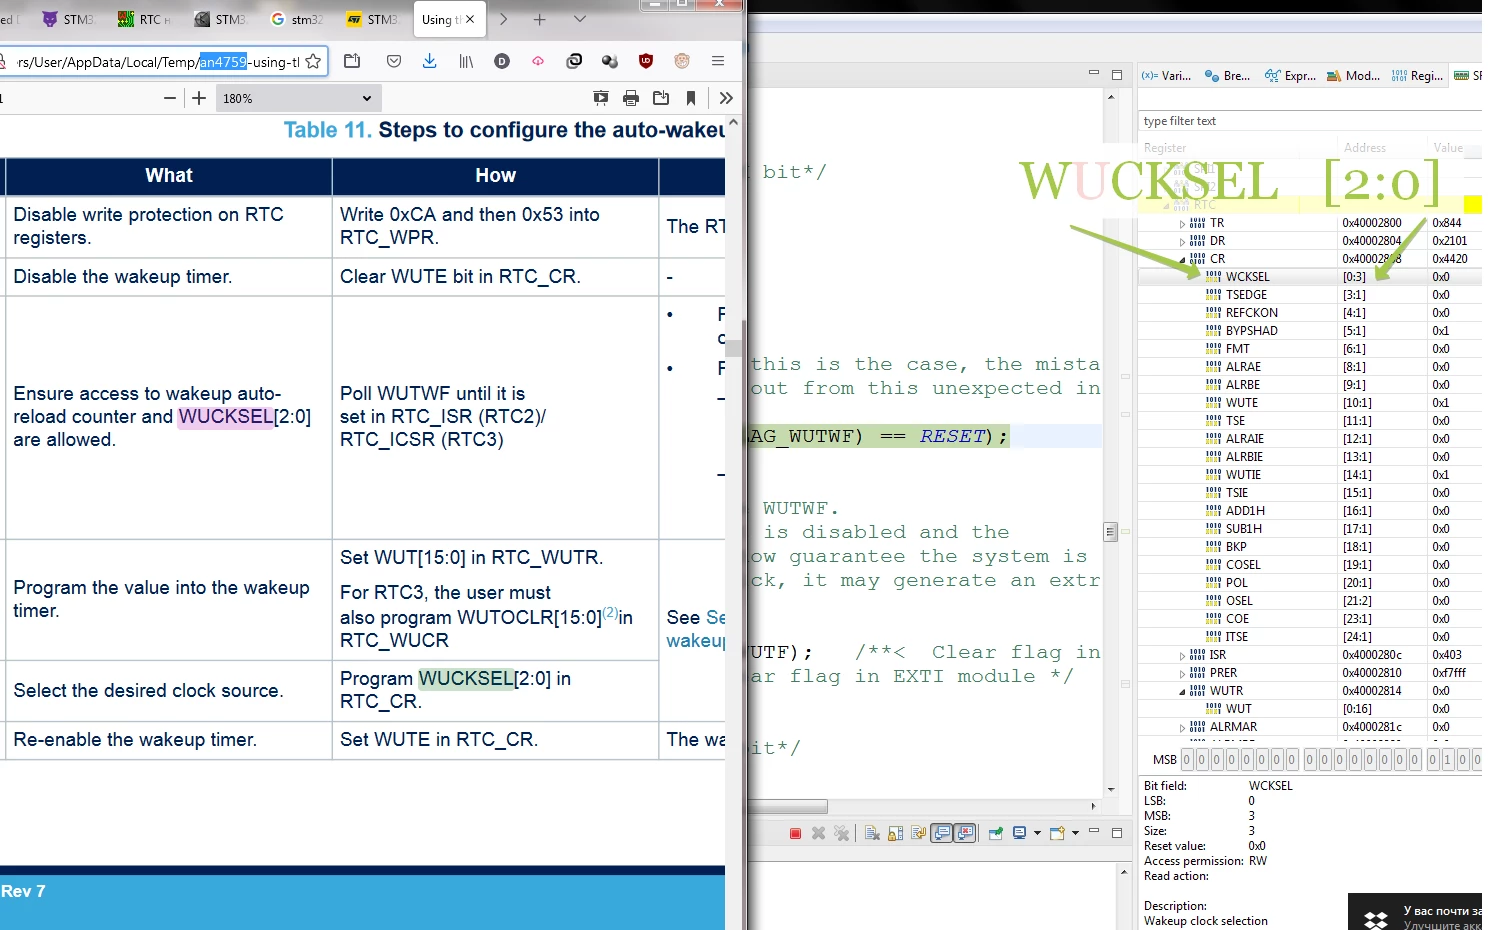Toggle Show Console on Standard Out
Screen dimensions: 1498x930
coord(942,833)
